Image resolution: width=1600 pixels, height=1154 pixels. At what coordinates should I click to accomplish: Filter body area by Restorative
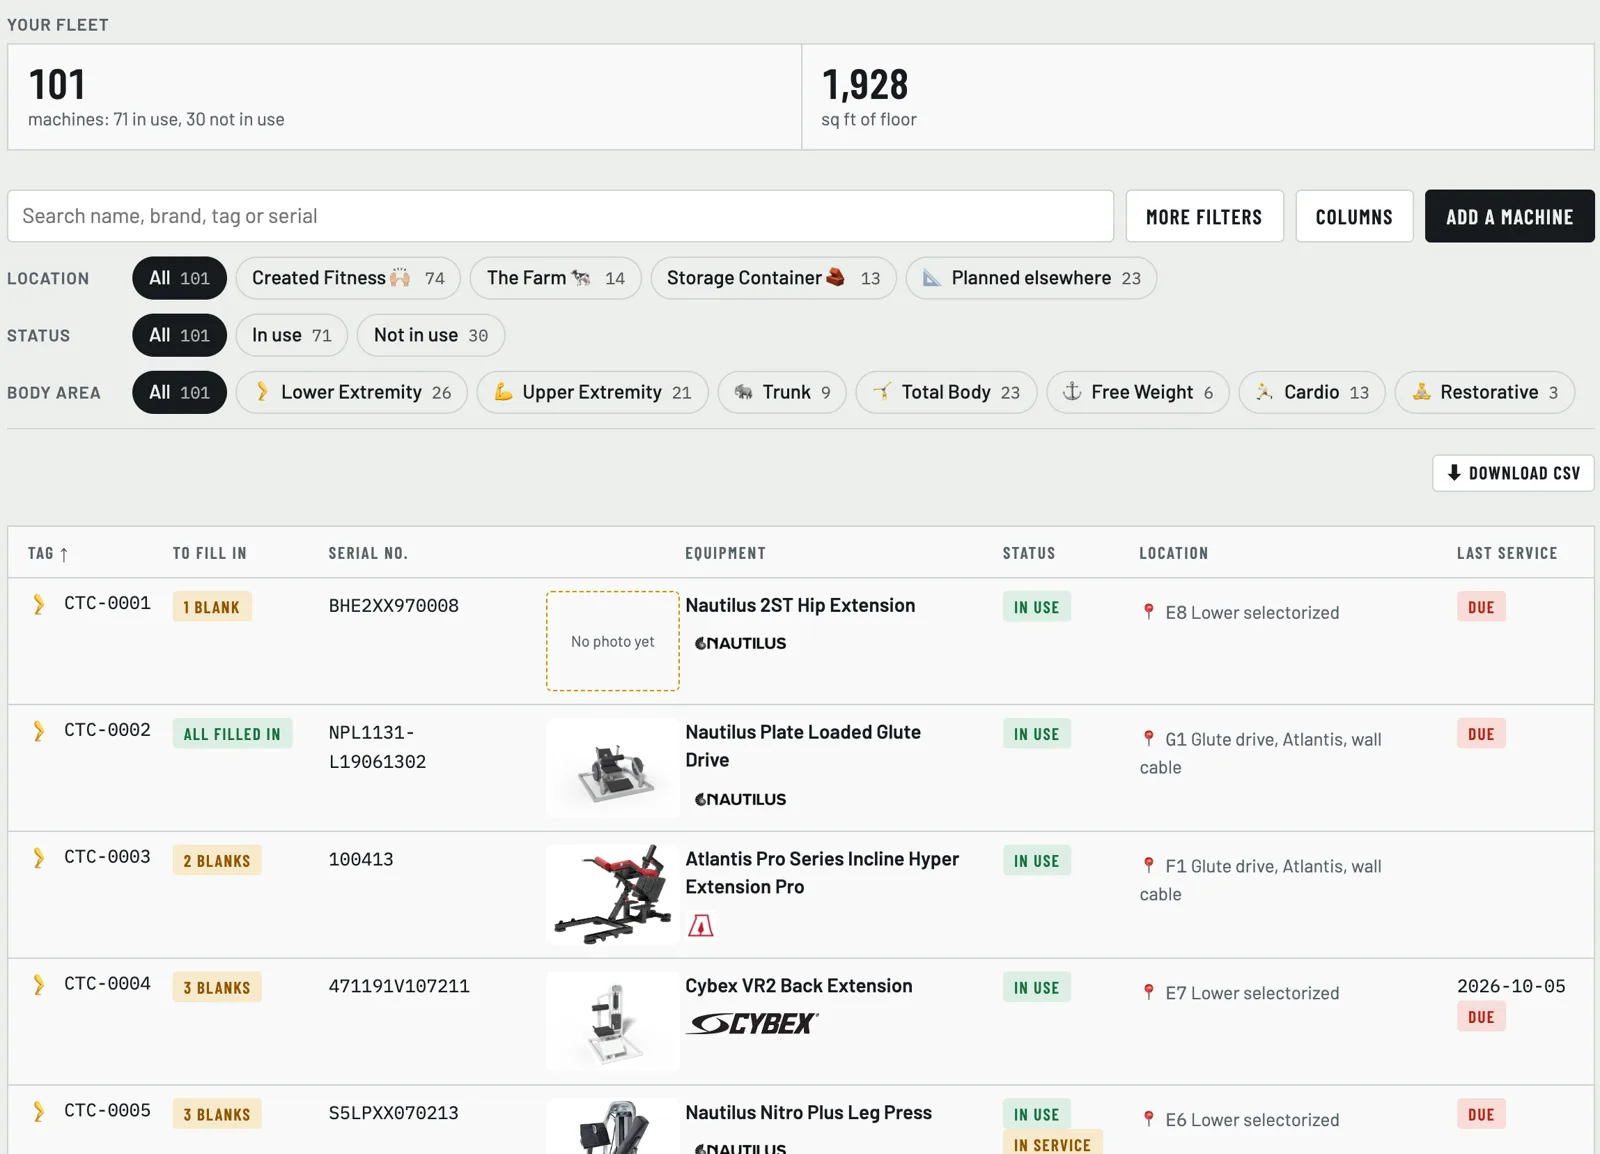[x=1485, y=392]
